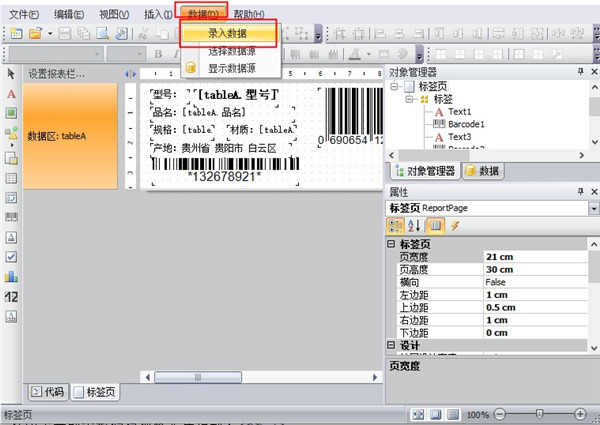Select the Table object tool

(x=11, y=177)
